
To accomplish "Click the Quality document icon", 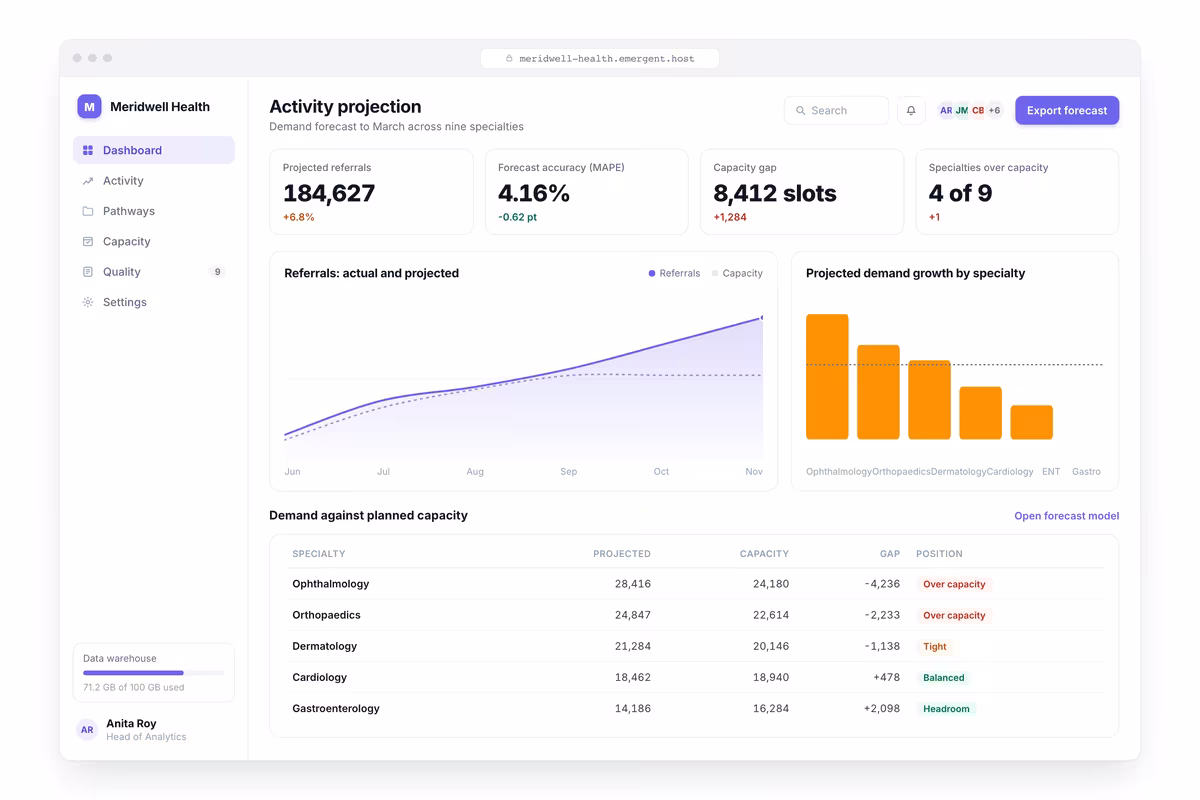I will (x=88, y=272).
